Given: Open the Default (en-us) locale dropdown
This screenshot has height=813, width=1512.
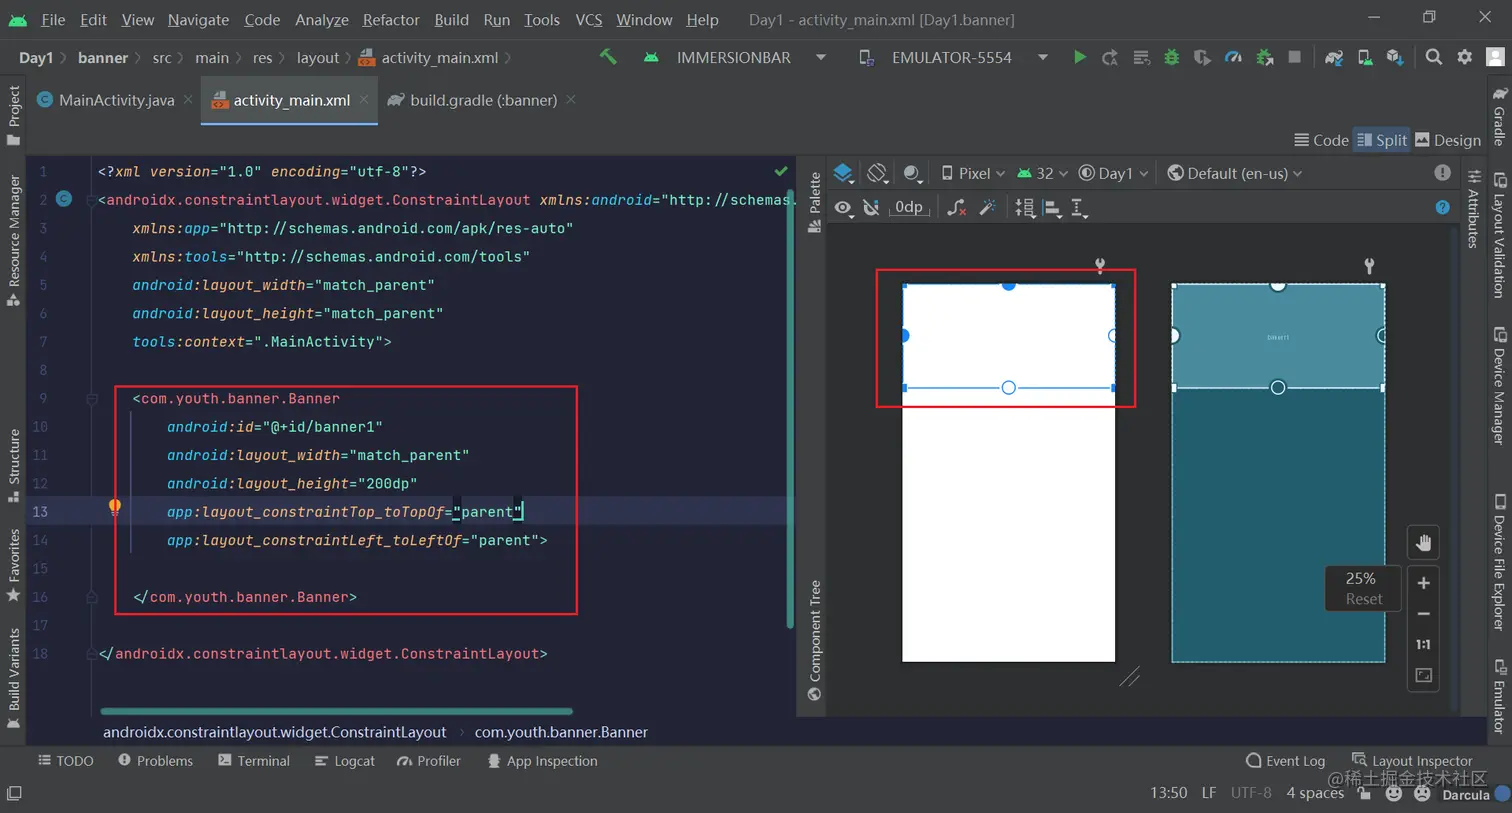Looking at the screenshot, I should (x=1235, y=173).
